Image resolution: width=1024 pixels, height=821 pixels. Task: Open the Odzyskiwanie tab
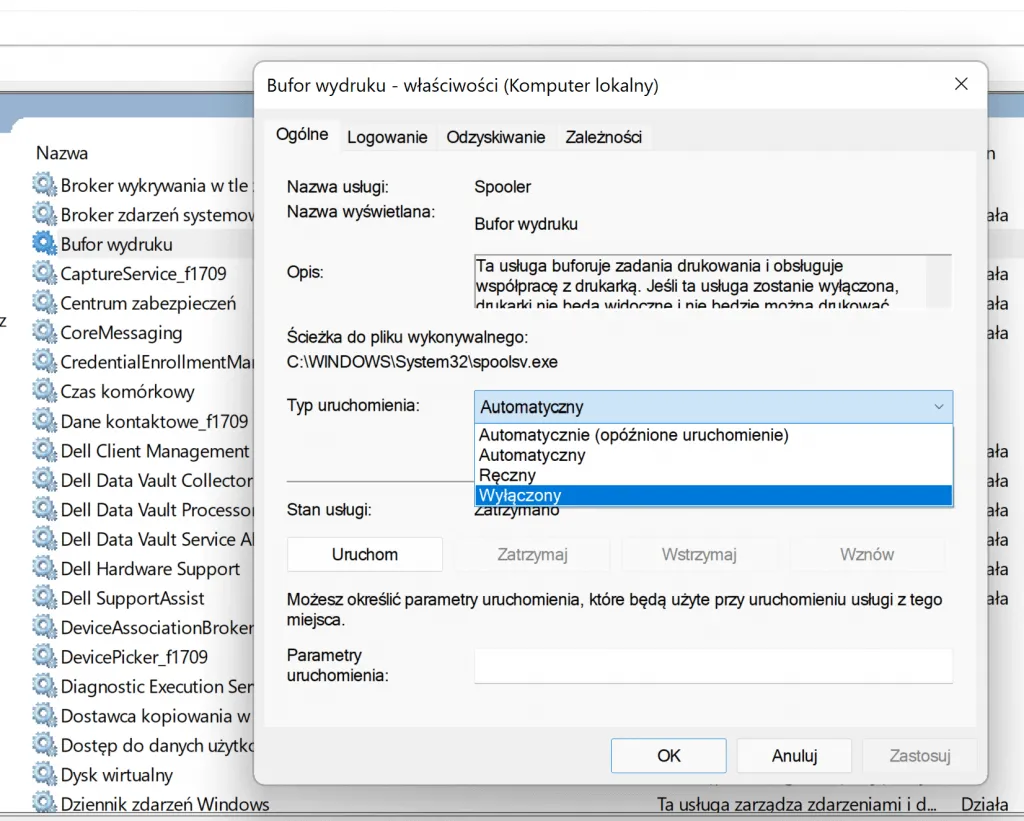(496, 137)
